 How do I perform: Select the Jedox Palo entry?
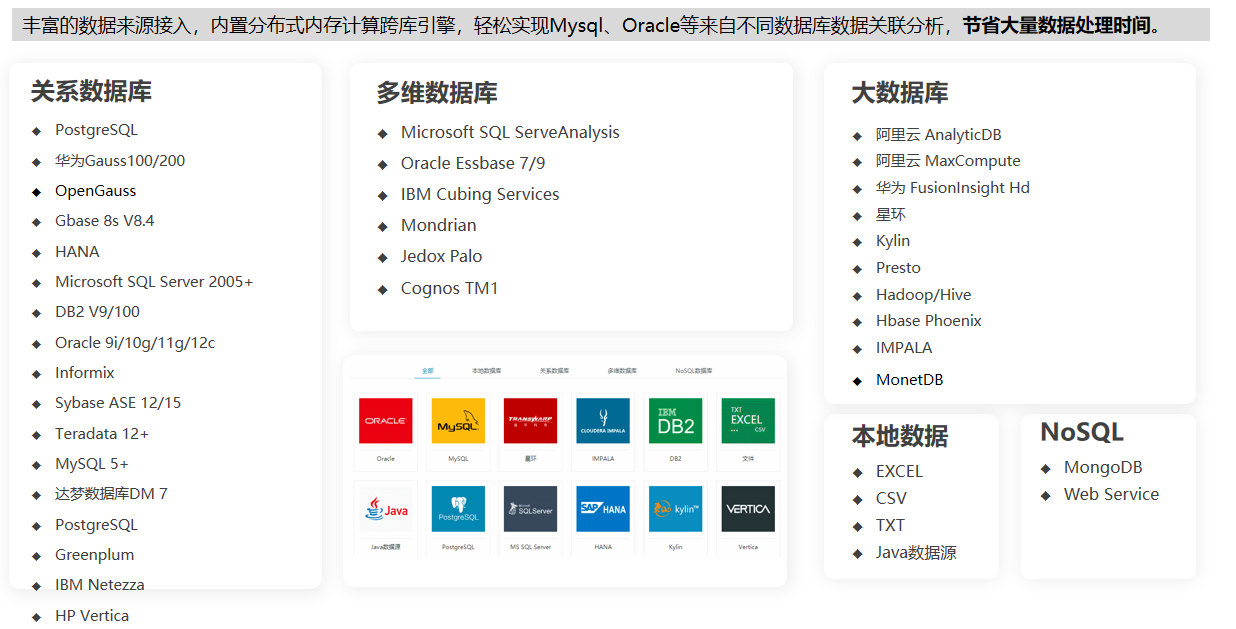[x=442, y=257]
